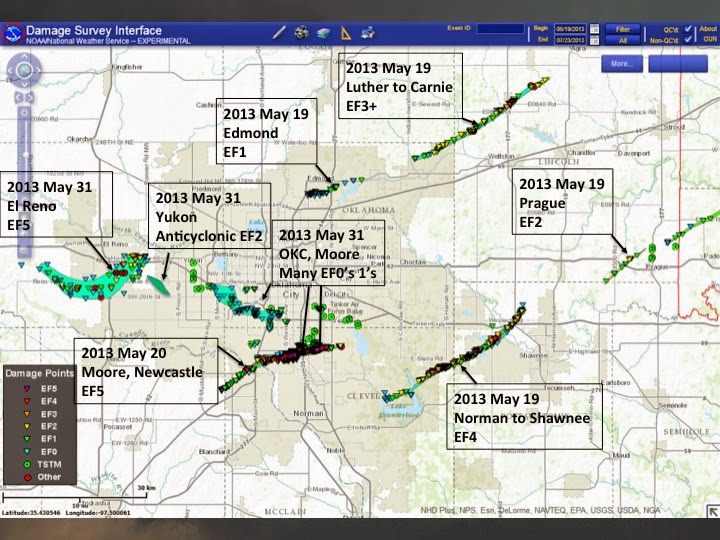Zoom in with plus button

tap(25, 112)
